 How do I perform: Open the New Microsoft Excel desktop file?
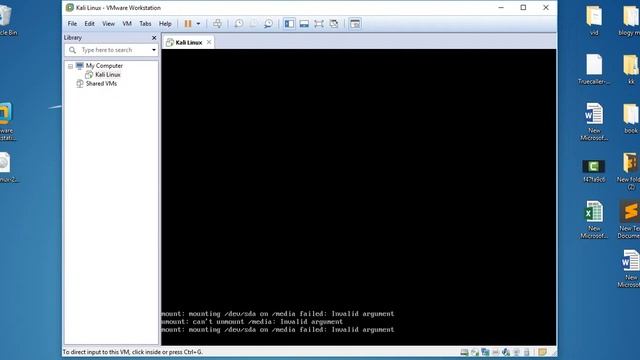click(594, 219)
